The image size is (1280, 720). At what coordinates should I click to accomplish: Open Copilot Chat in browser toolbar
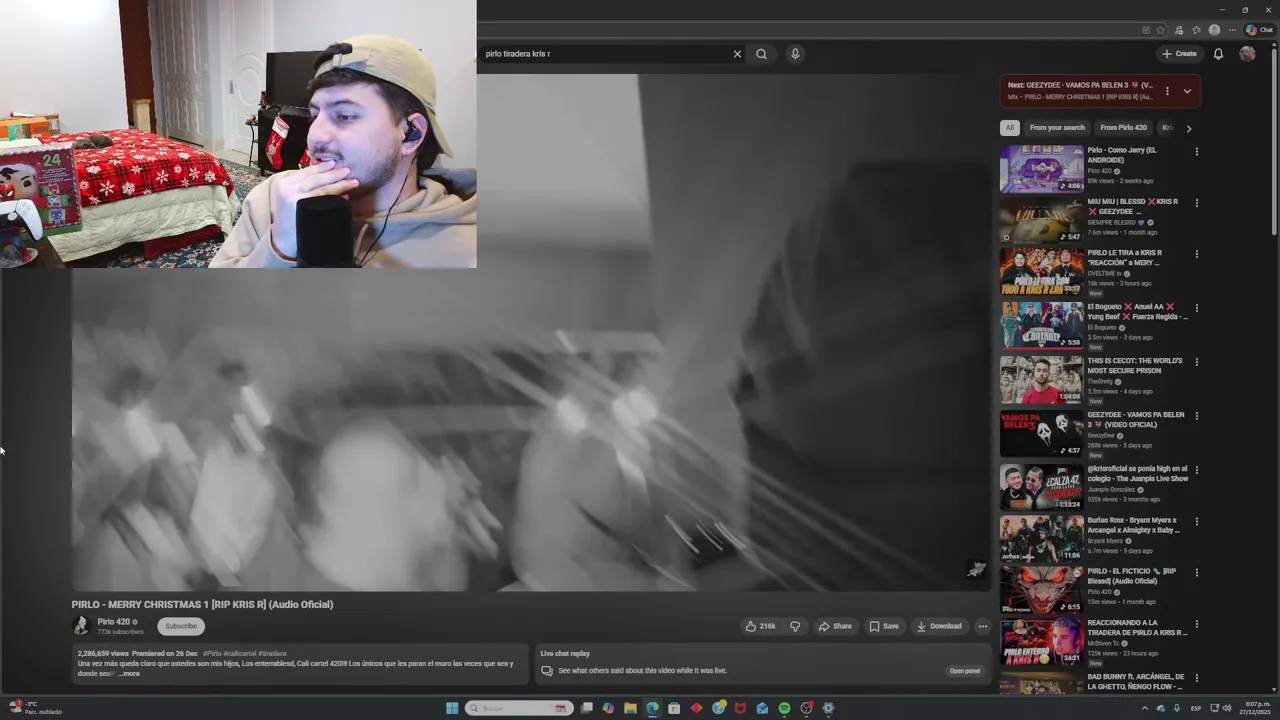[1258, 30]
